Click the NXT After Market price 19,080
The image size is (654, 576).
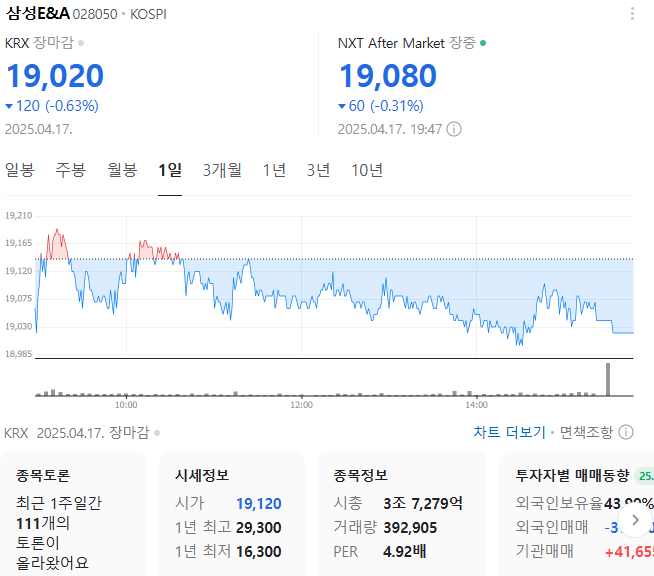point(388,76)
